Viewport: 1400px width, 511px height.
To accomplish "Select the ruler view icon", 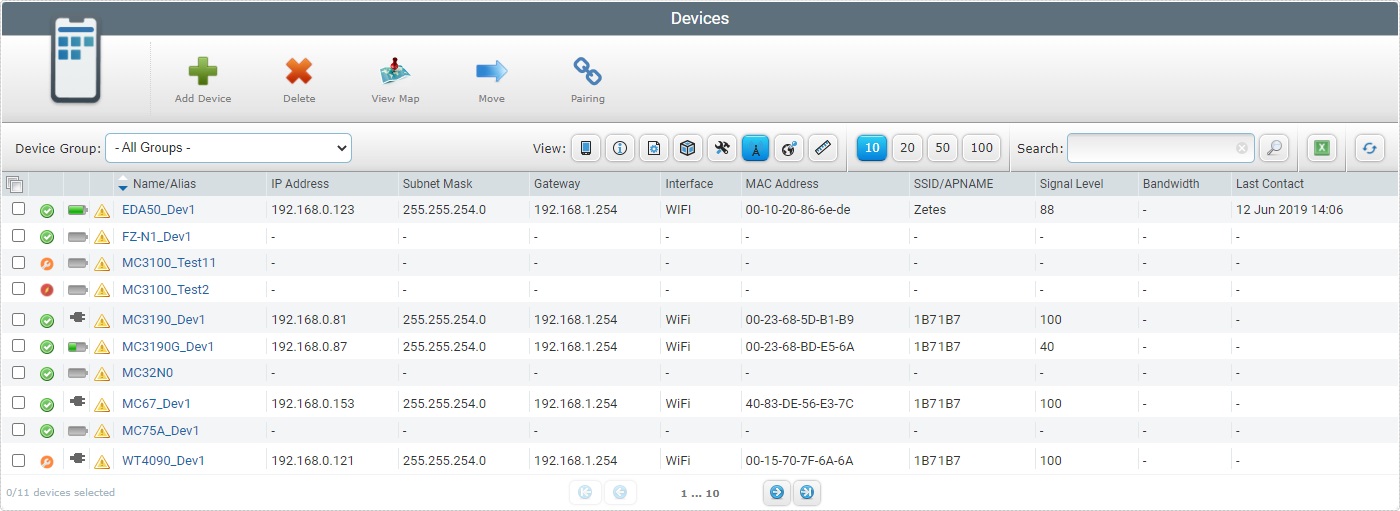I will pos(823,148).
